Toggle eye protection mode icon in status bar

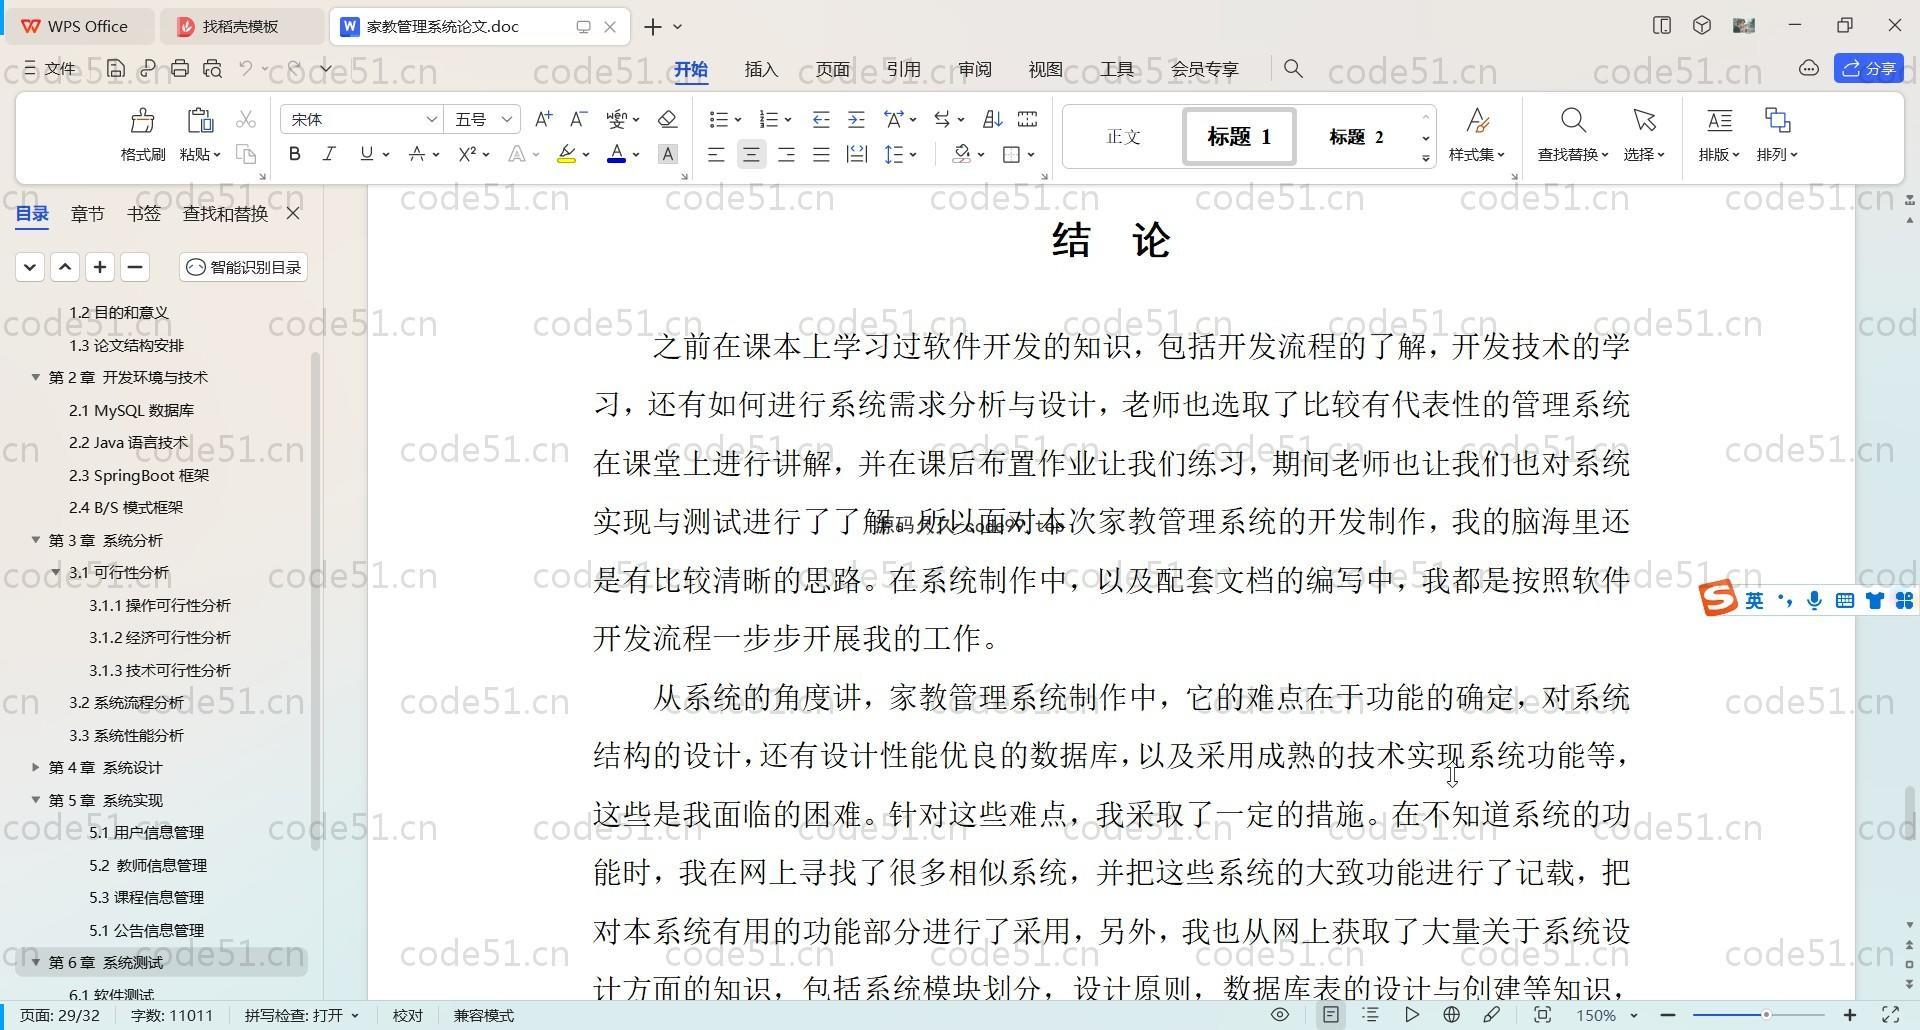pos(1279,1015)
